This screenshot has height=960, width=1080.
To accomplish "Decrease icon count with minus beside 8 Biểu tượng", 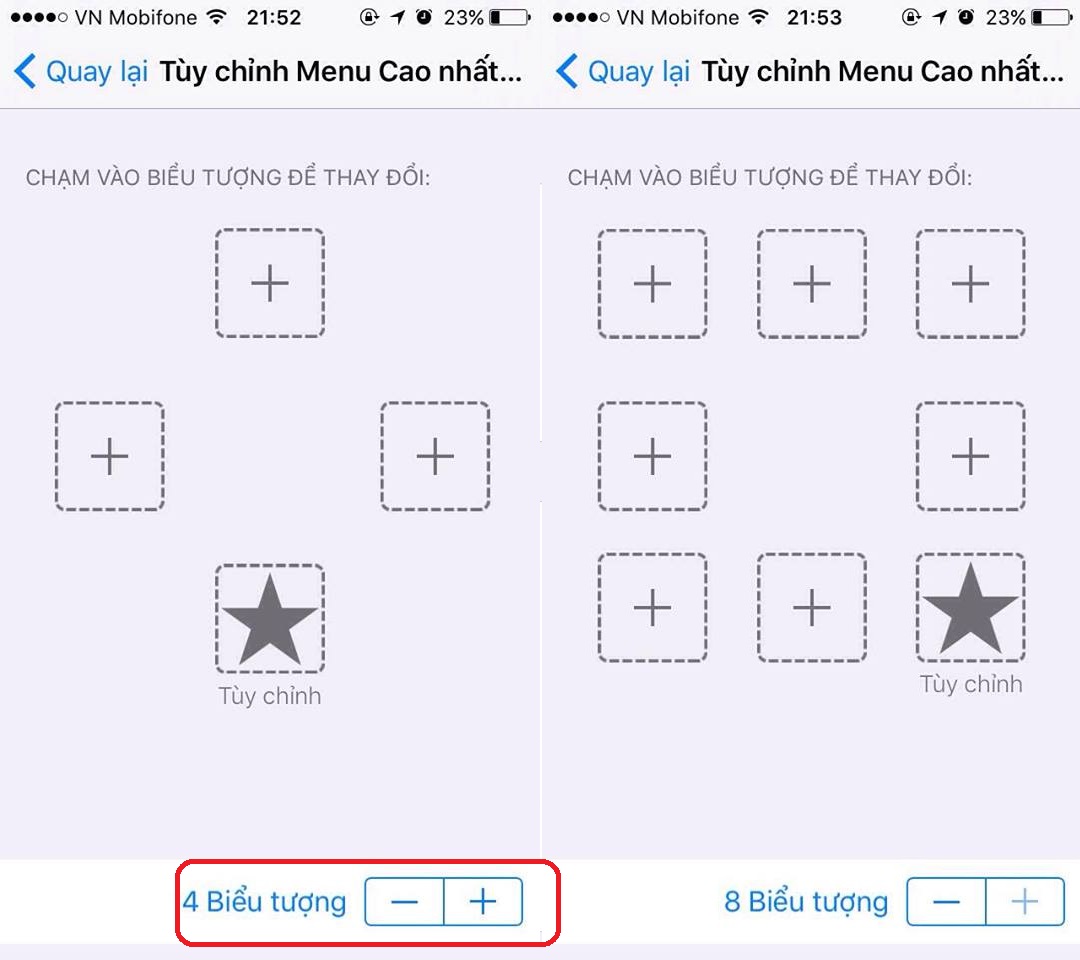I will coord(946,901).
